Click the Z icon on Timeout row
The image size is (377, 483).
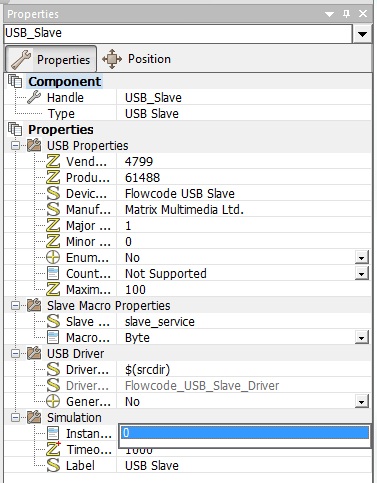coord(53,449)
